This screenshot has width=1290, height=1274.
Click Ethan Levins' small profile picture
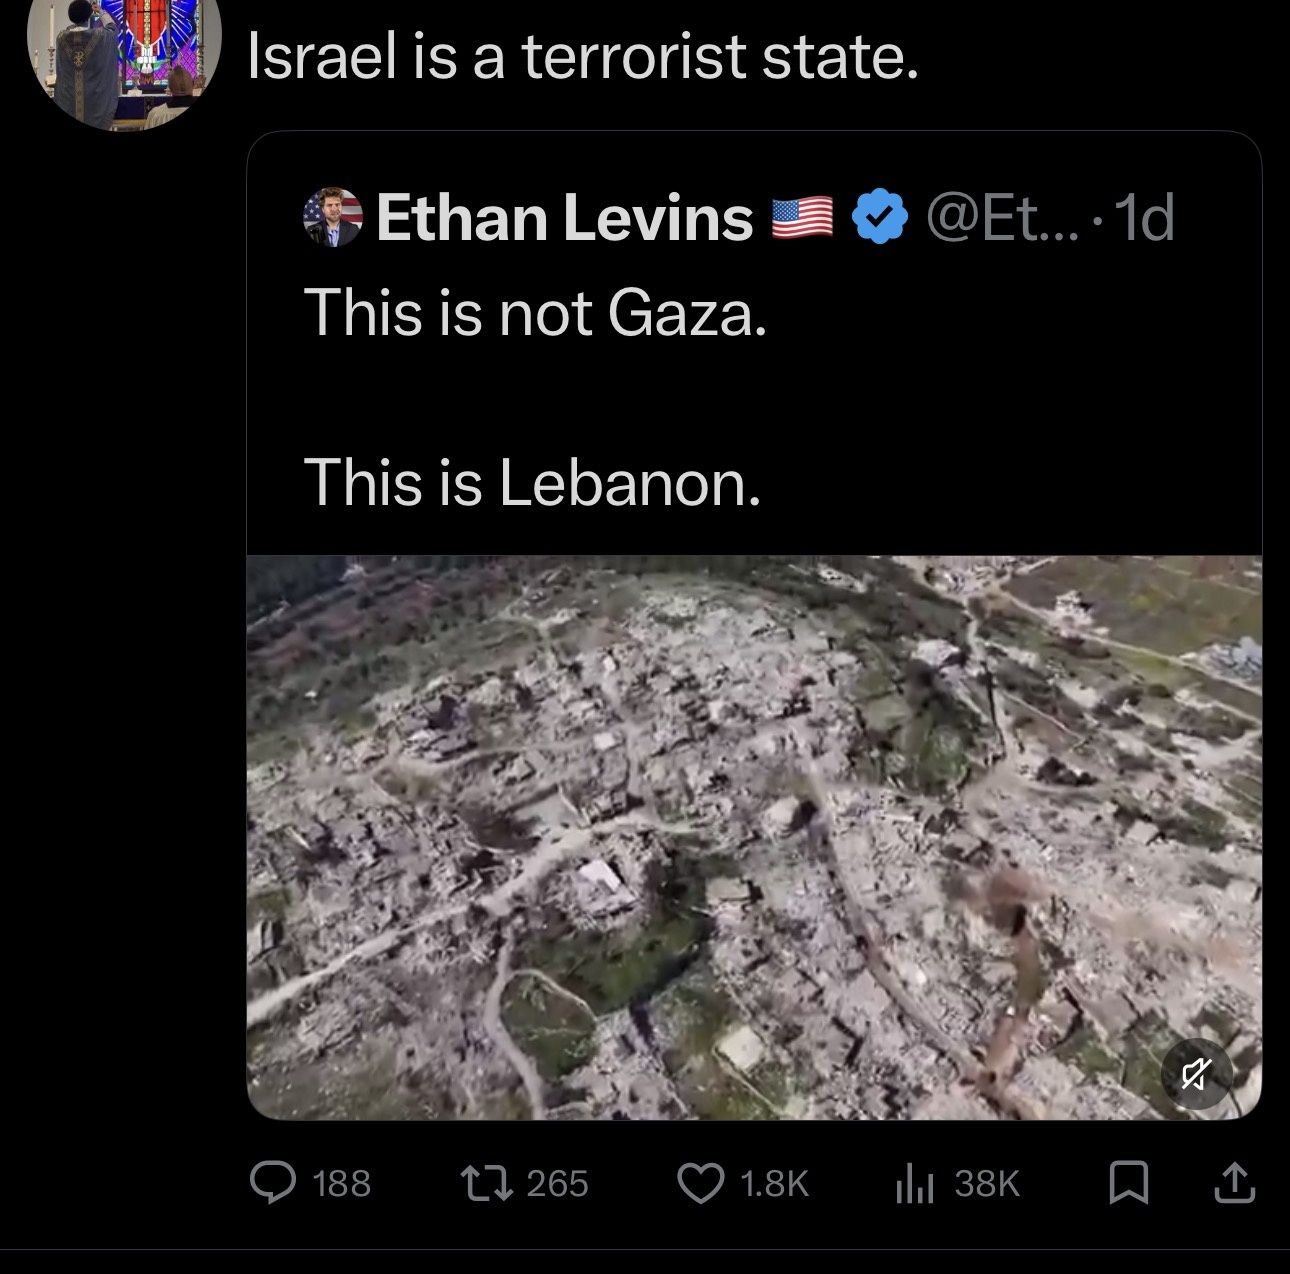[332, 217]
